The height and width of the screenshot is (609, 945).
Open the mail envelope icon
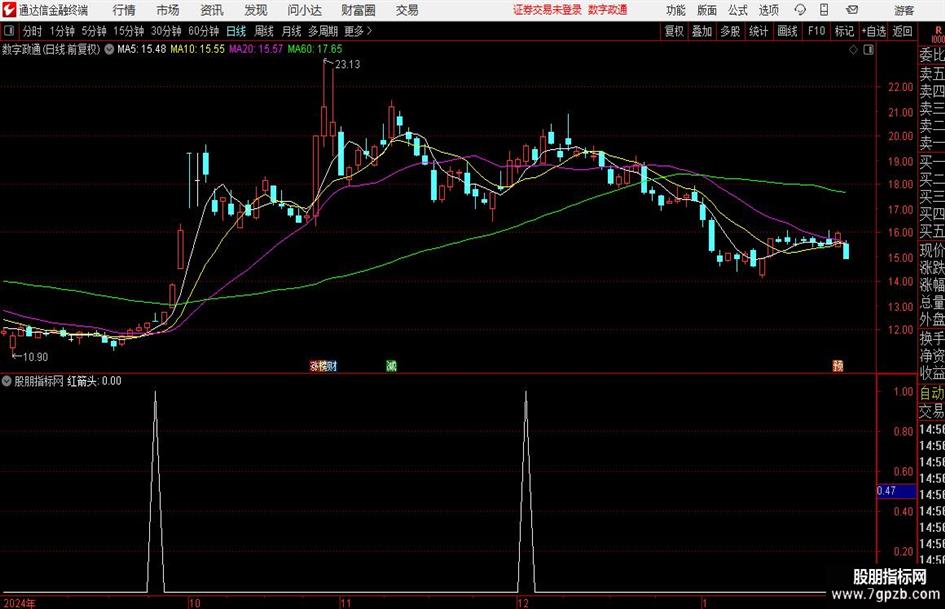pos(852,10)
